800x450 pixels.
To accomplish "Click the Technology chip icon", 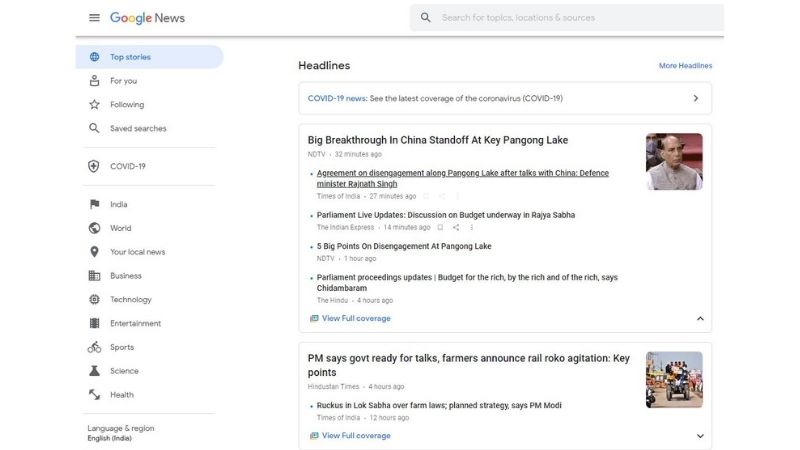I will click(x=94, y=299).
